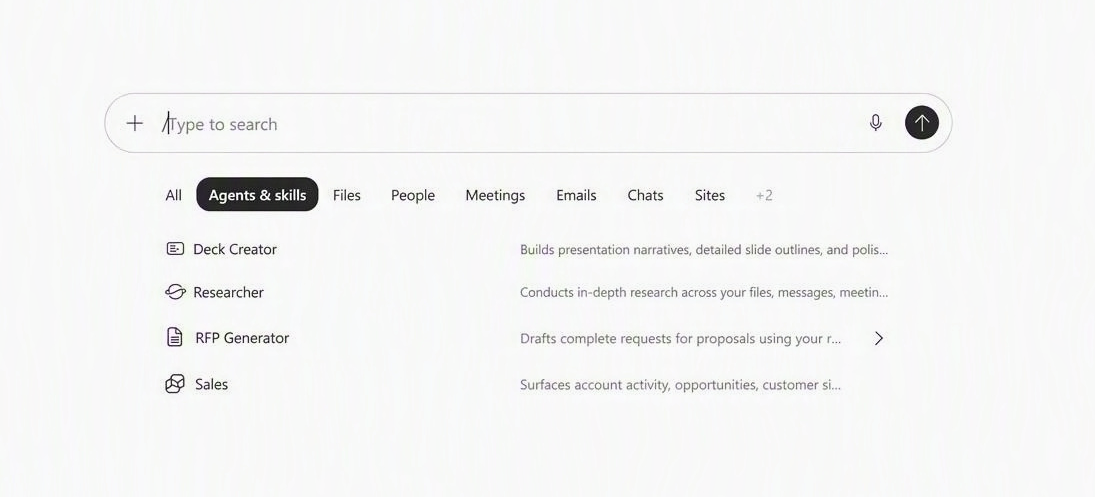1095x497 pixels.
Task: Click the Sales cube icon
Action: tap(175, 384)
